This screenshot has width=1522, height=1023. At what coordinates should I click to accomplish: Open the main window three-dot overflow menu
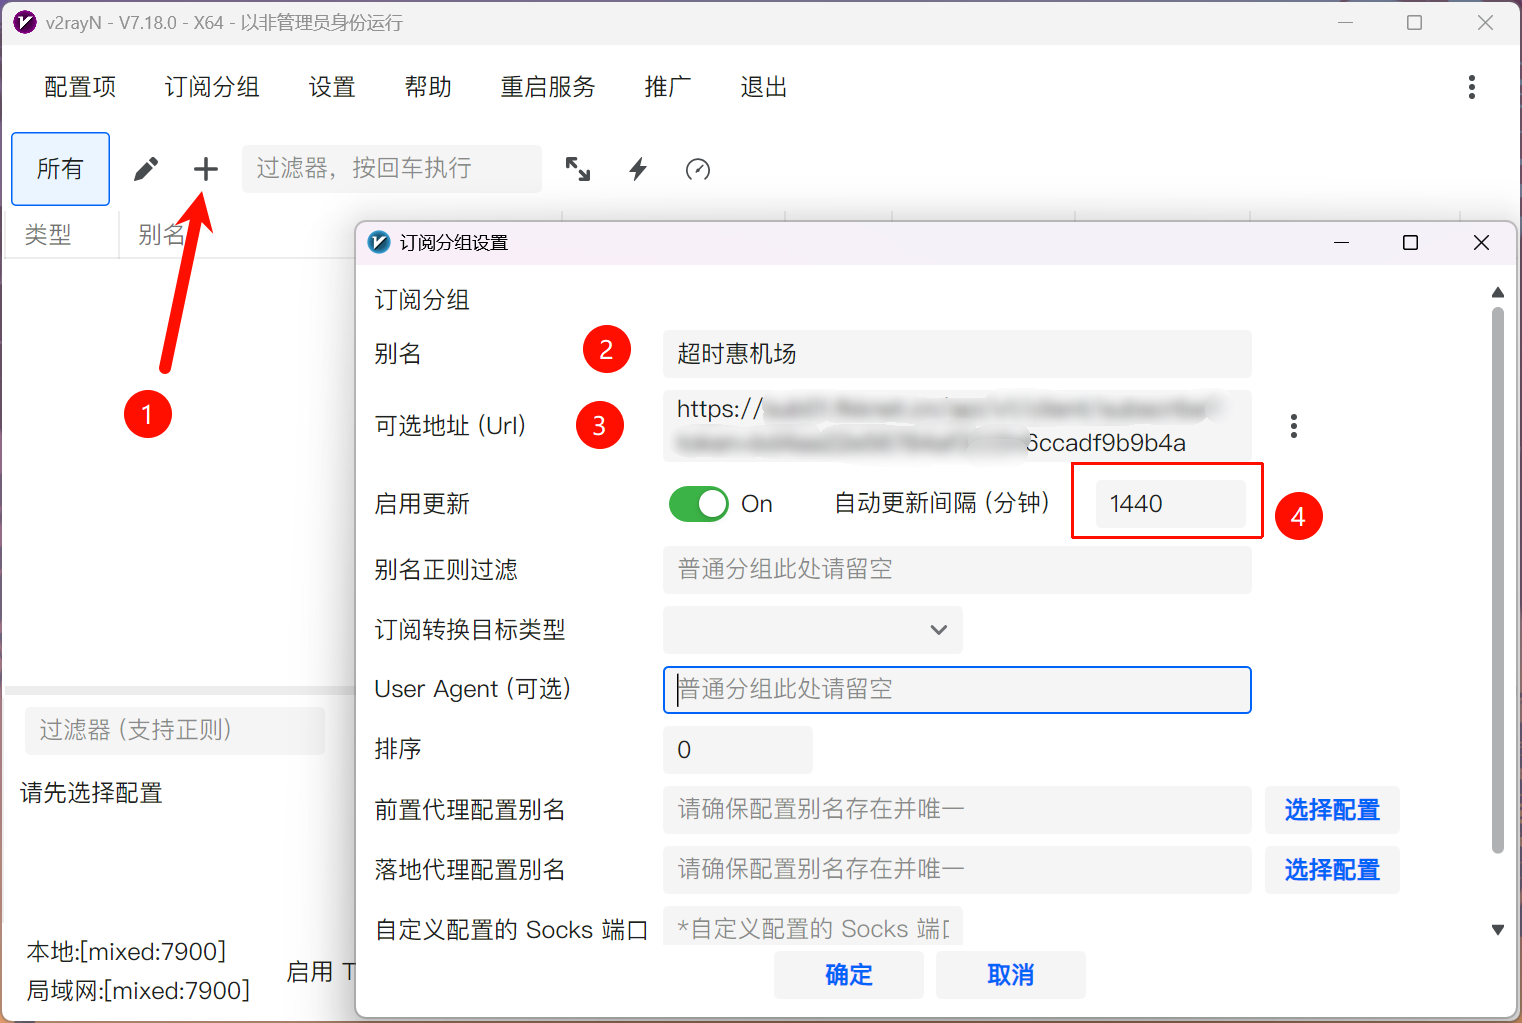pos(1471,87)
